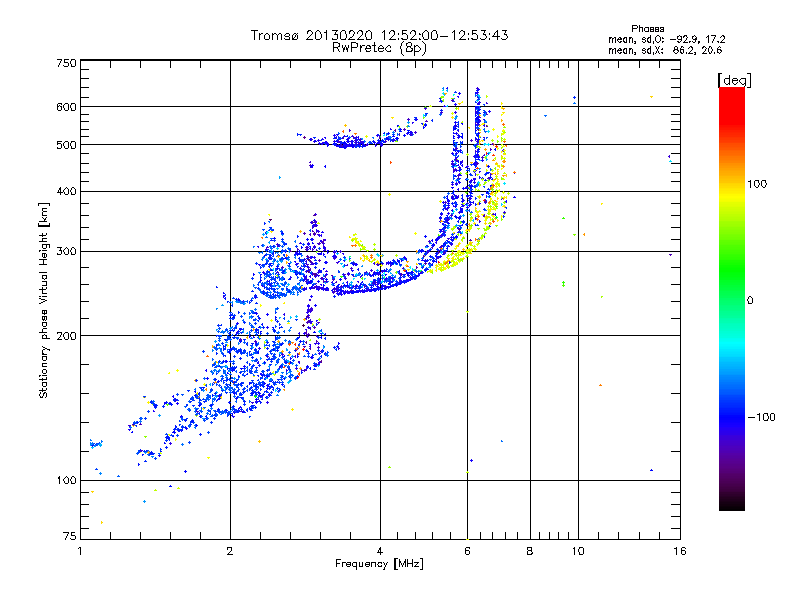Click the "RwPretec (8p)" subtitle
Image resolution: width=800 pixels, height=600 pixels.
click(x=379, y=48)
